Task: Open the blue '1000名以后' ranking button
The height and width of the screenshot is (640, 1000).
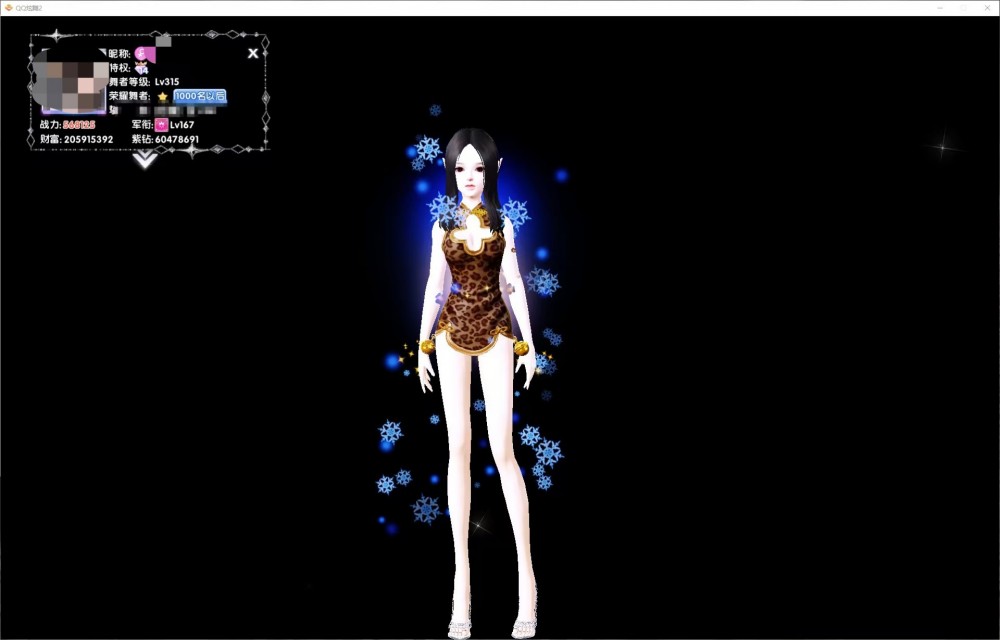Action: [x=200, y=96]
